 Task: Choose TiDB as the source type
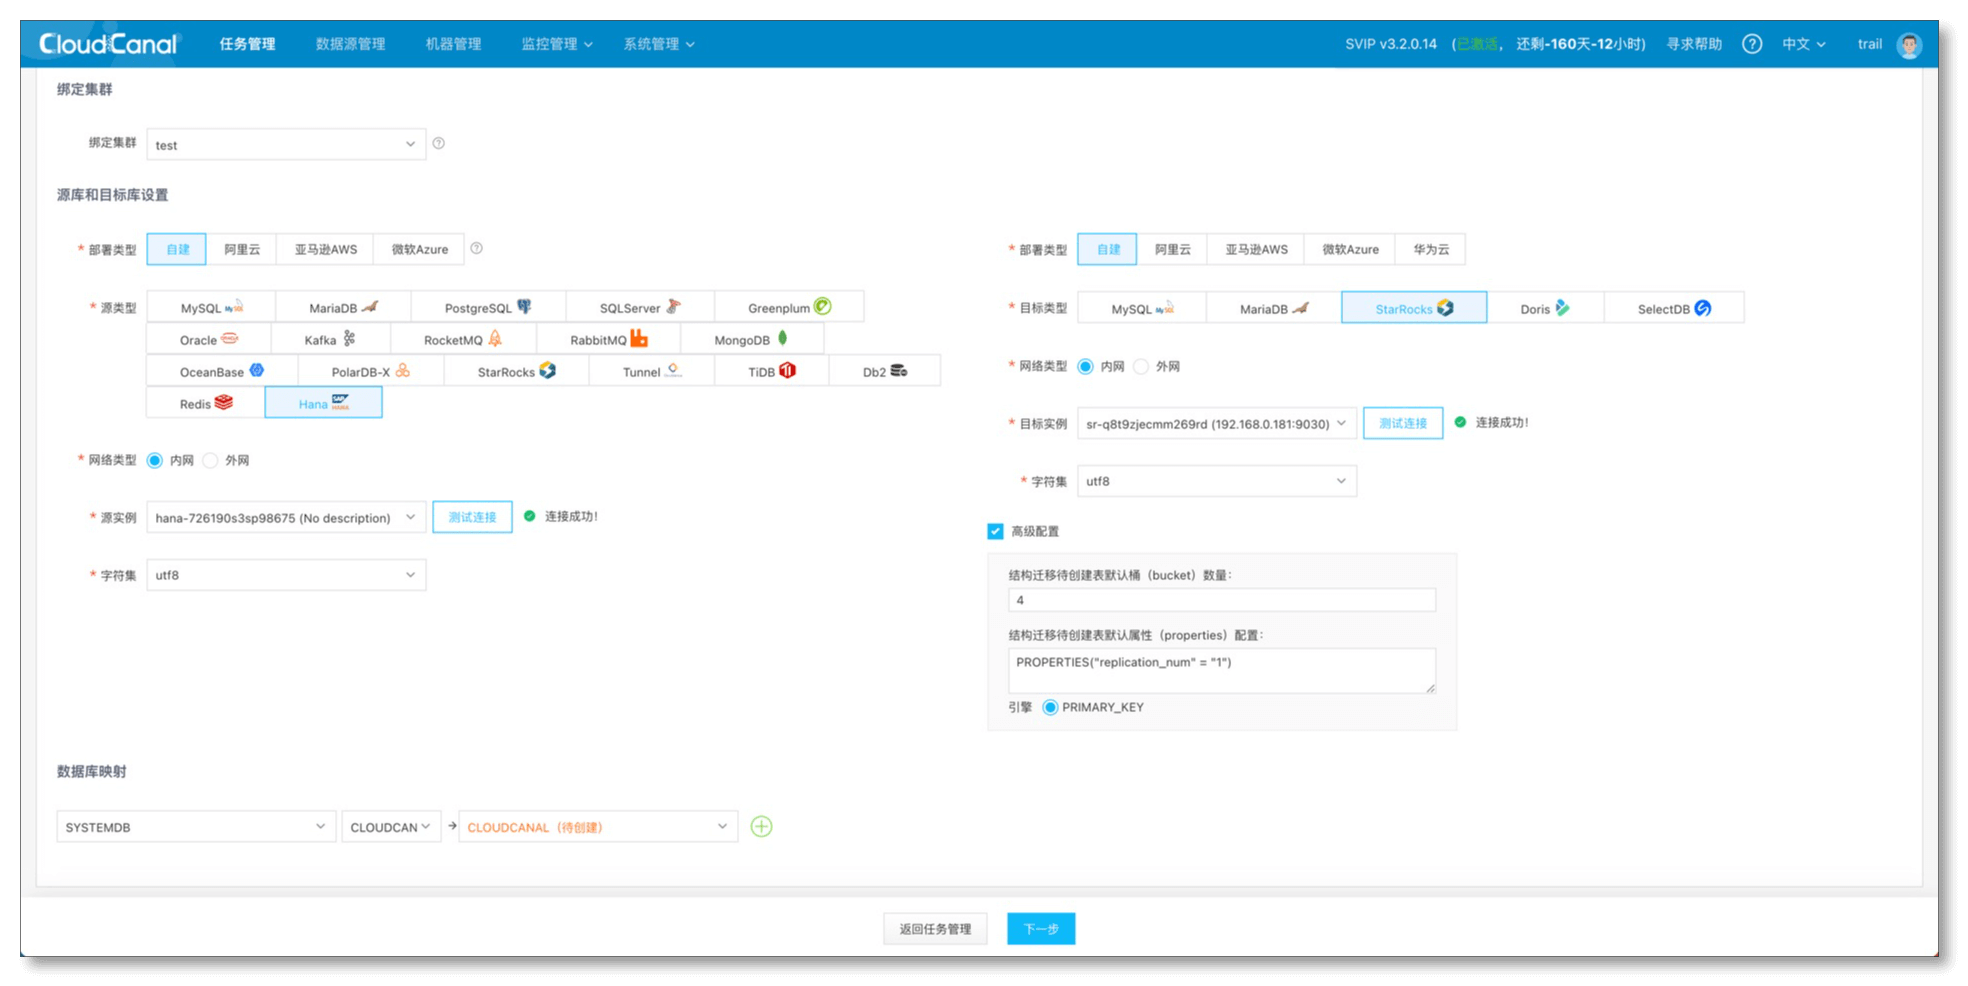pos(771,371)
